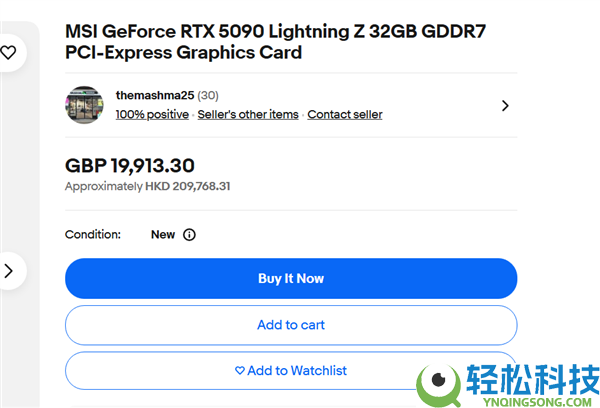Screen dimensions: 600x408
Task: Expand seller details chevron arrow
Action: 505,106
